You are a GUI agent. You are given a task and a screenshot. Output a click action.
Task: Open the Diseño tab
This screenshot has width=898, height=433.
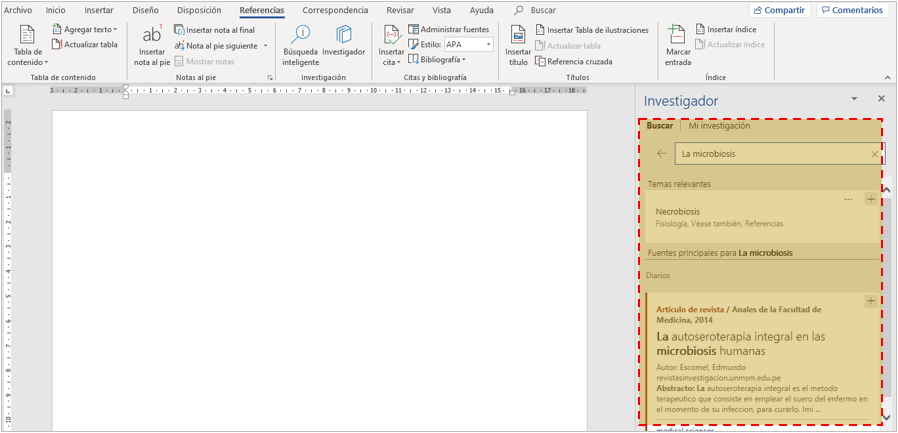pos(145,10)
